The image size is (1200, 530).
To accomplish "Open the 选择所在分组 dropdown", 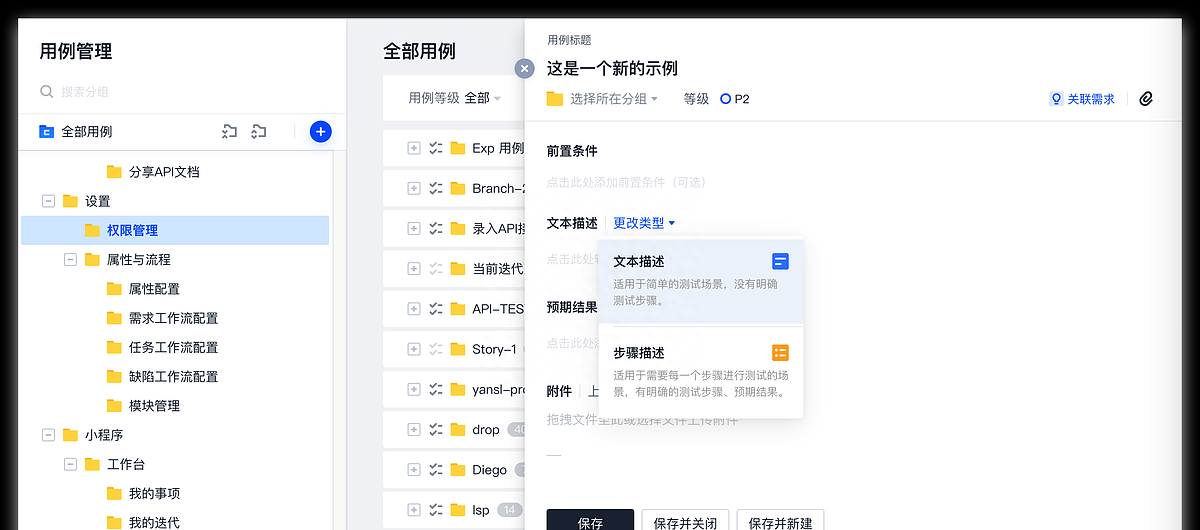I will 602,99.
